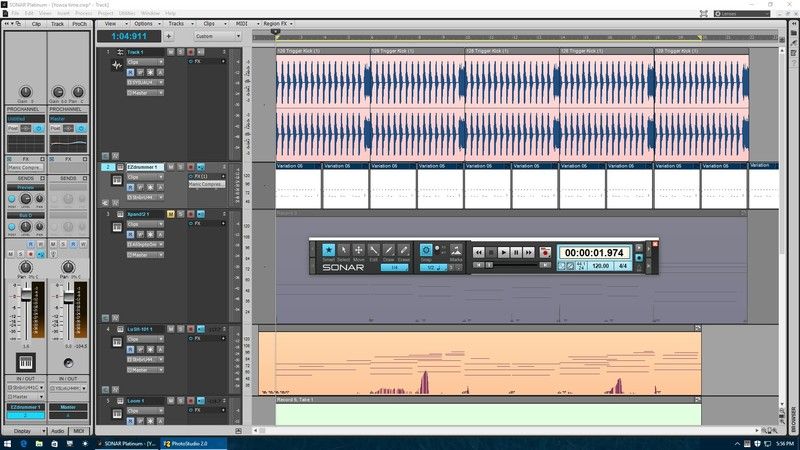Click the Audio button in inspector
800x450 pixels.
pos(58,431)
